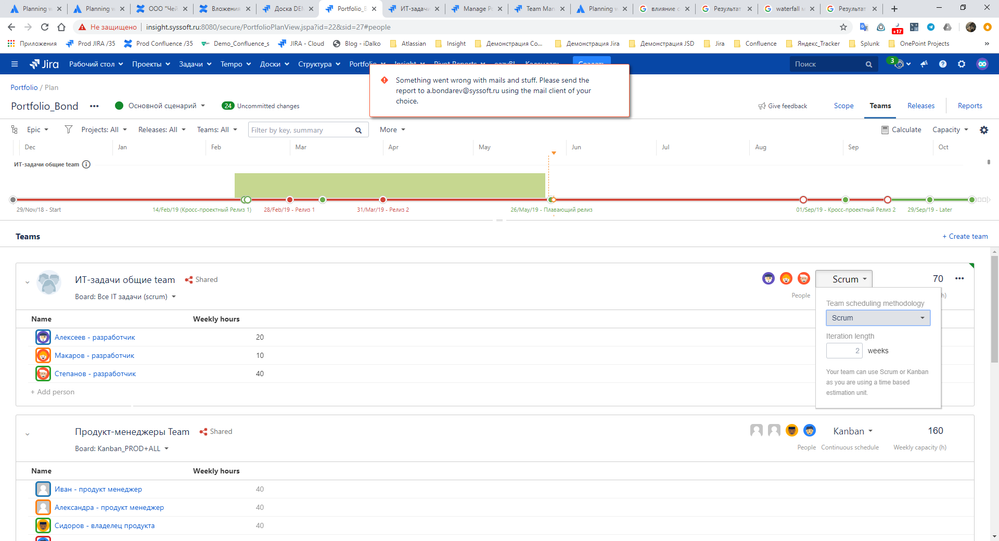Click the Filter by key, summary field
Screen dimensions: 999x541
click(308, 130)
